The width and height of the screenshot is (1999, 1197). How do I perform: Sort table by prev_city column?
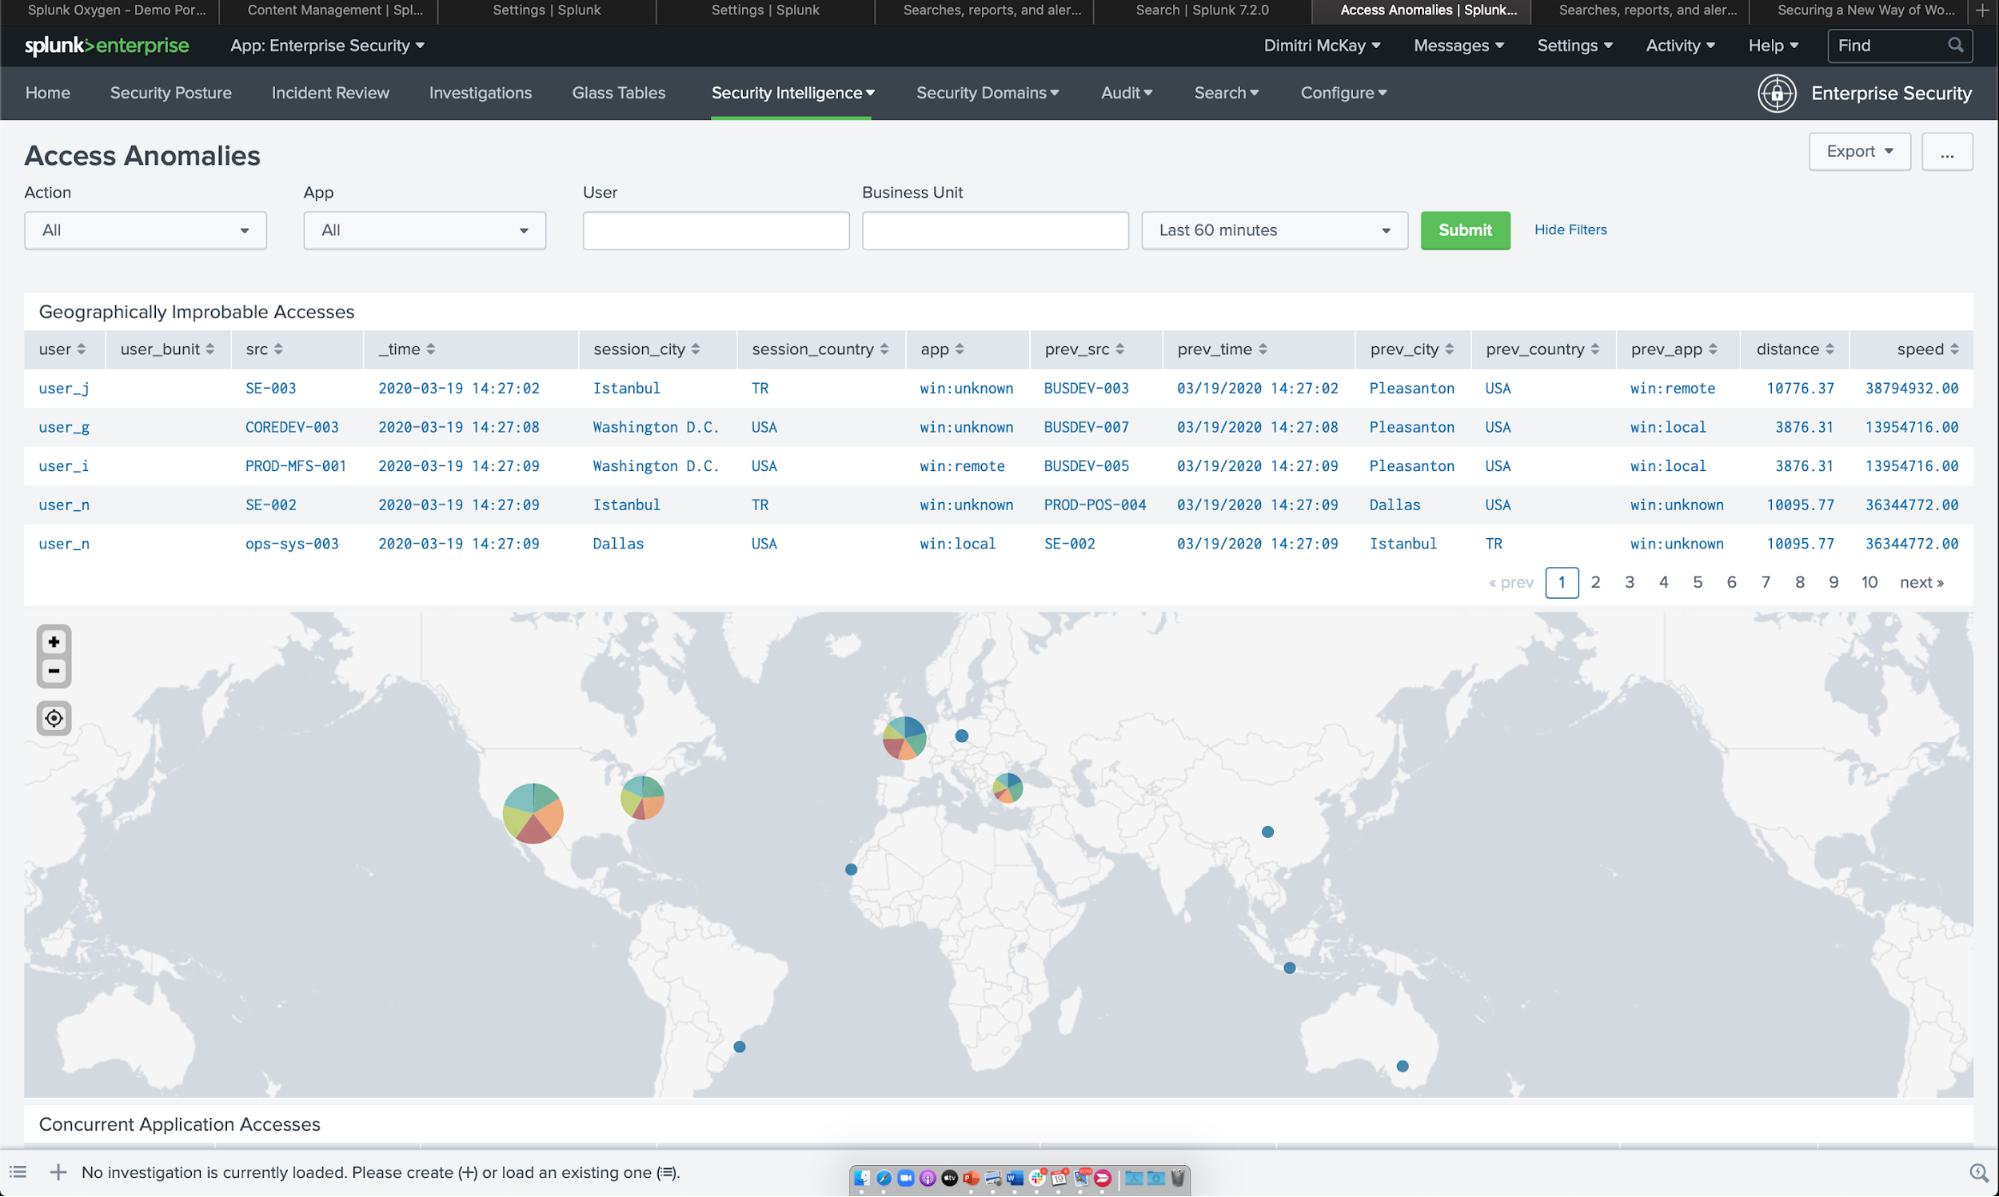click(x=1412, y=349)
